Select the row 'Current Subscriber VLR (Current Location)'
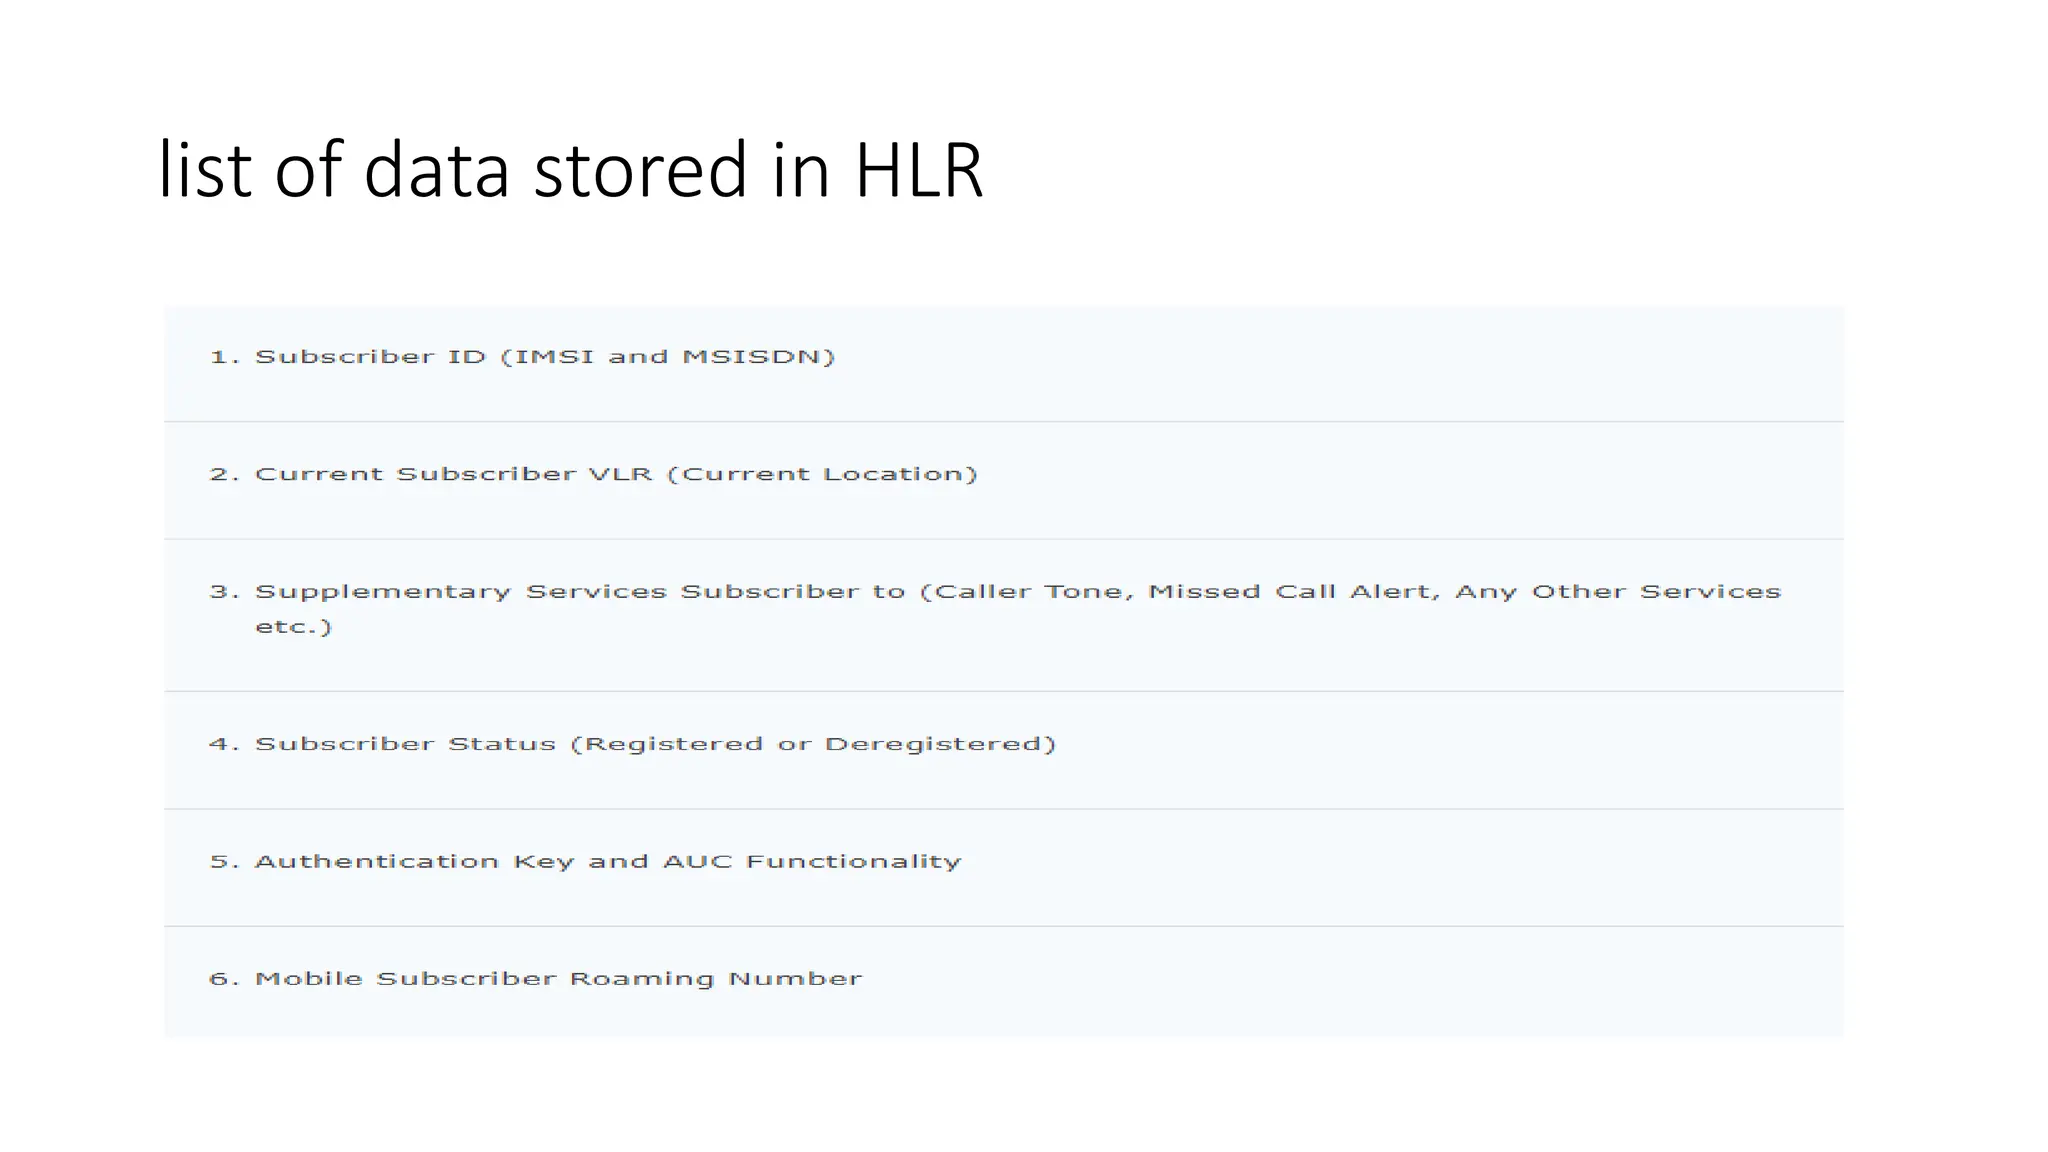This screenshot has height=1152, width=2048. click(1003, 481)
